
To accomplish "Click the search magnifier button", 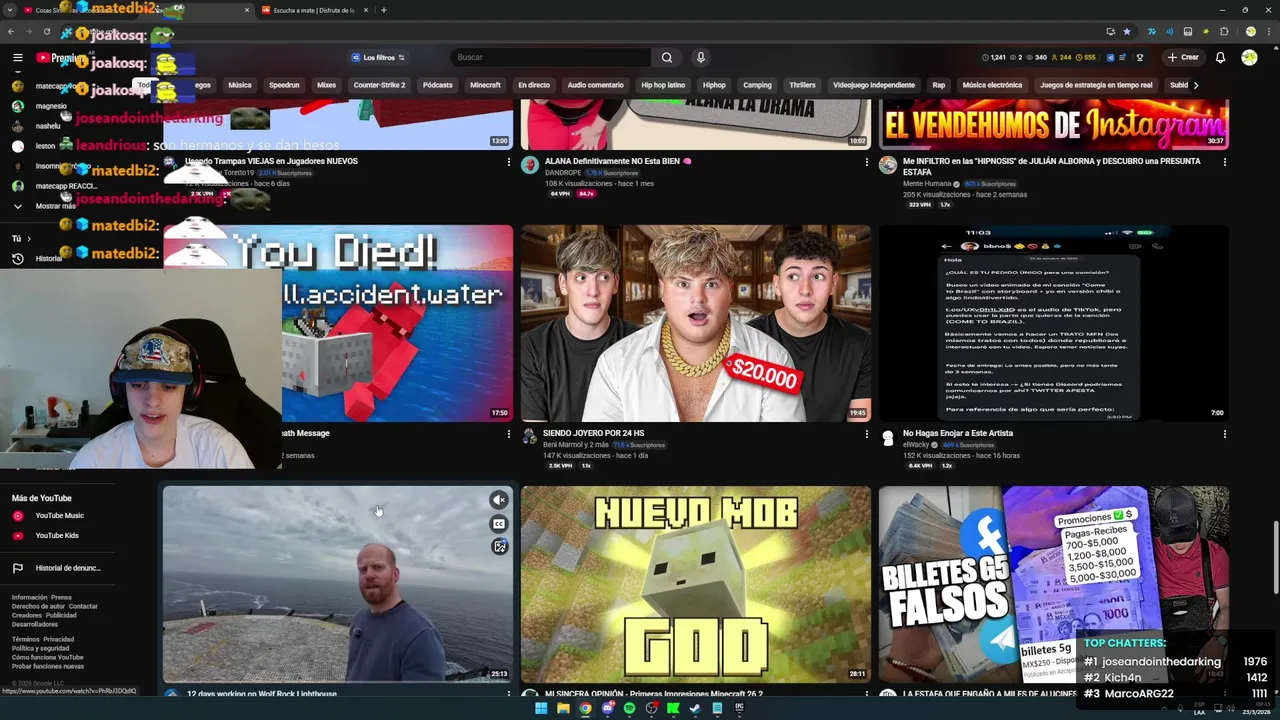I will click(x=667, y=58).
